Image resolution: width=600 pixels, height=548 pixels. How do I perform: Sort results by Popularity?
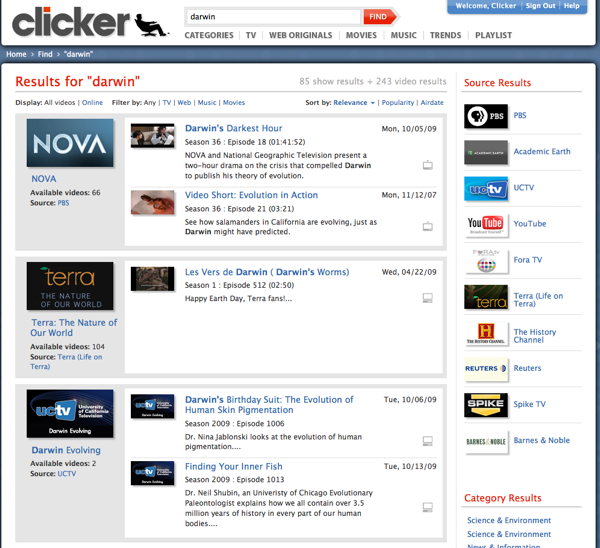(398, 103)
